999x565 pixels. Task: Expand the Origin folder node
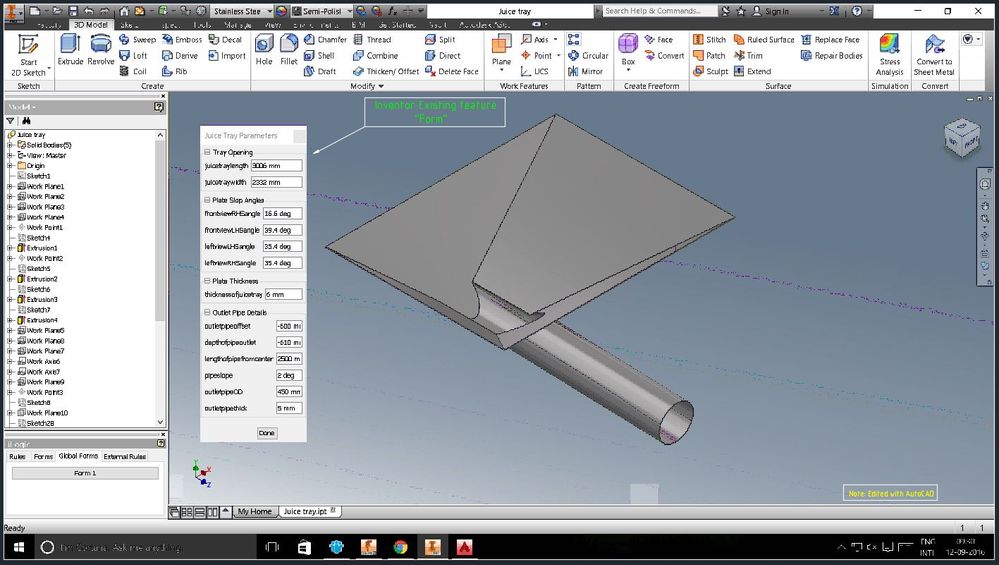pyautogui.click(x=10, y=166)
